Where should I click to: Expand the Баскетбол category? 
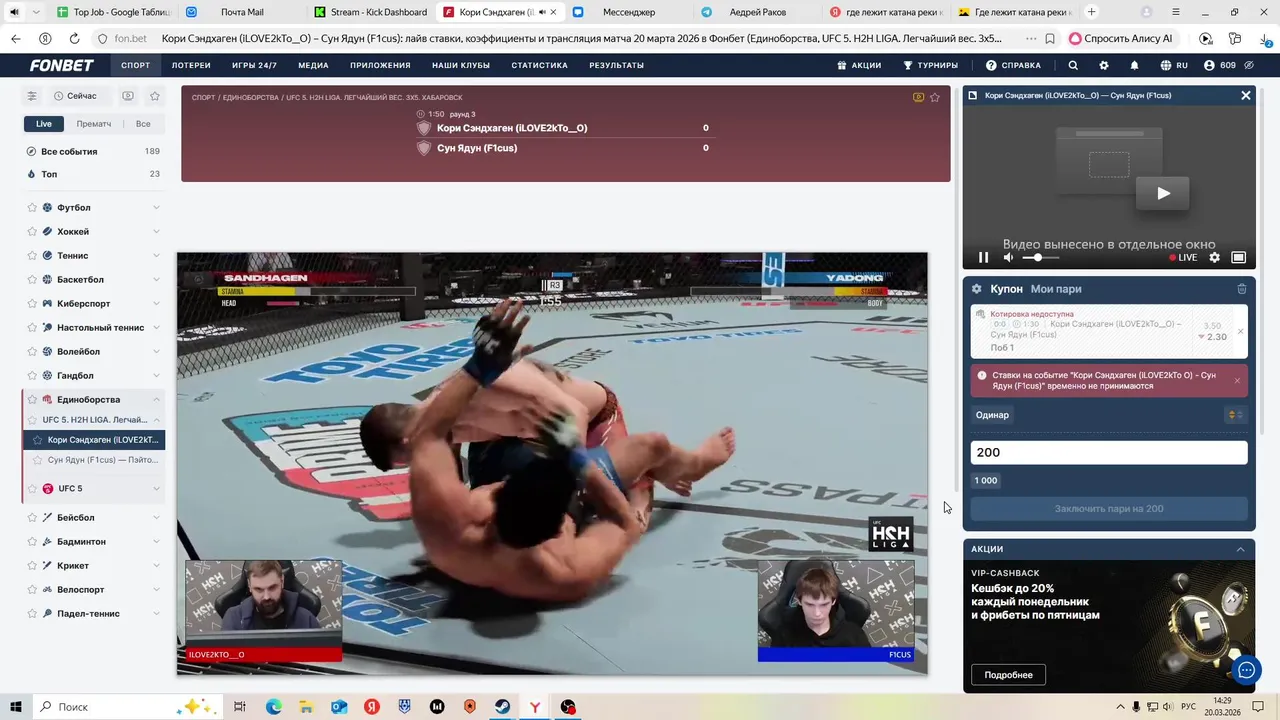[x=156, y=280]
